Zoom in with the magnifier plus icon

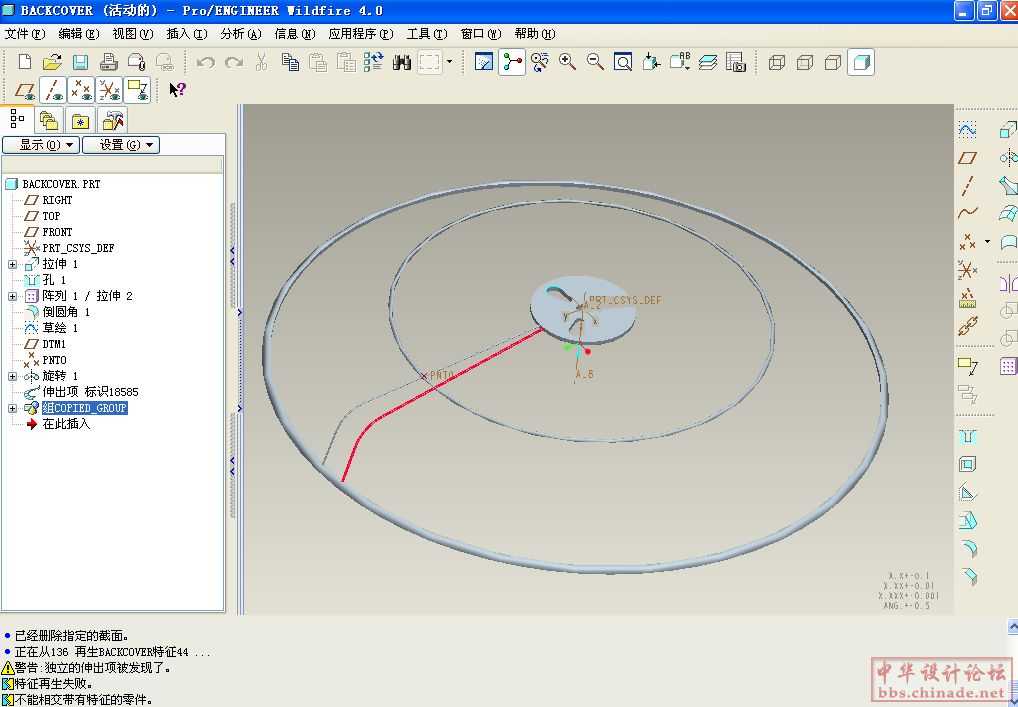[567, 62]
